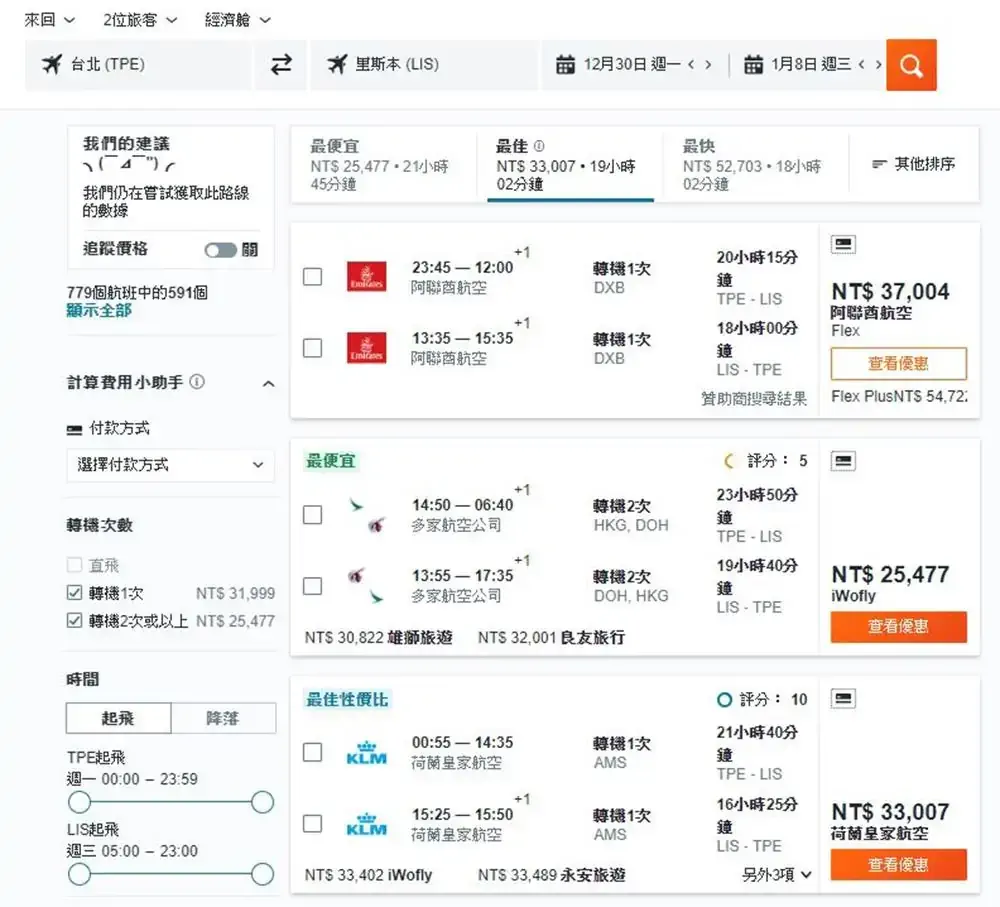Image resolution: width=1000 pixels, height=907 pixels.
Task: Click sort lines icon beside 其他排序
Action: pyautogui.click(x=879, y=164)
